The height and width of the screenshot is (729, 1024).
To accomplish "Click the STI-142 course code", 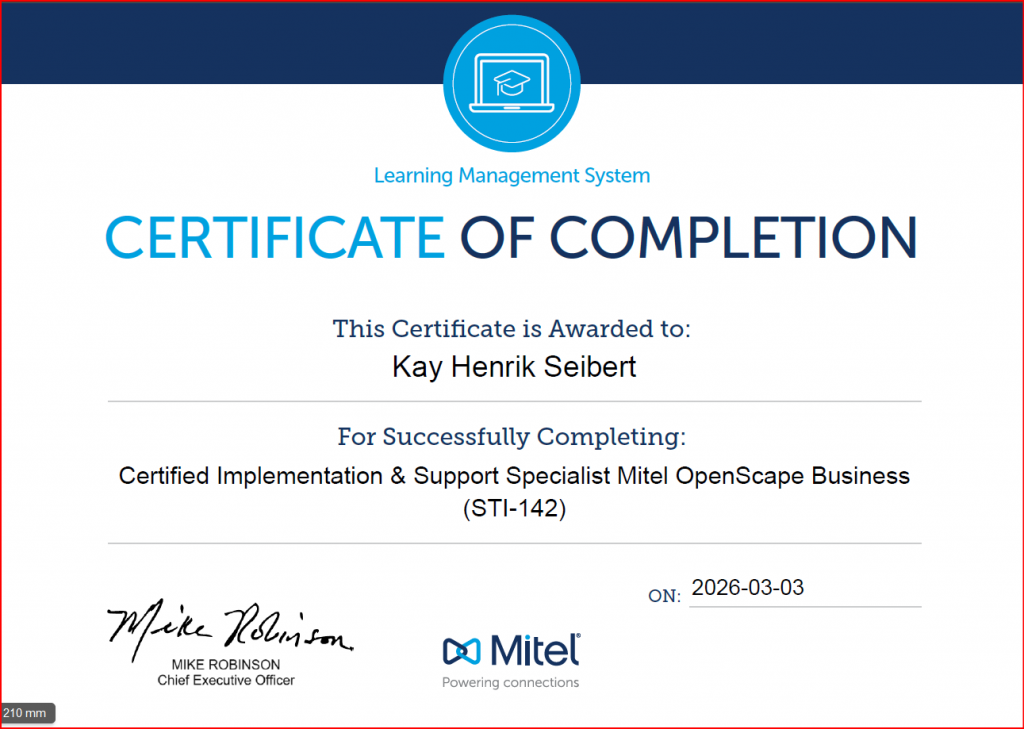I will (514, 509).
